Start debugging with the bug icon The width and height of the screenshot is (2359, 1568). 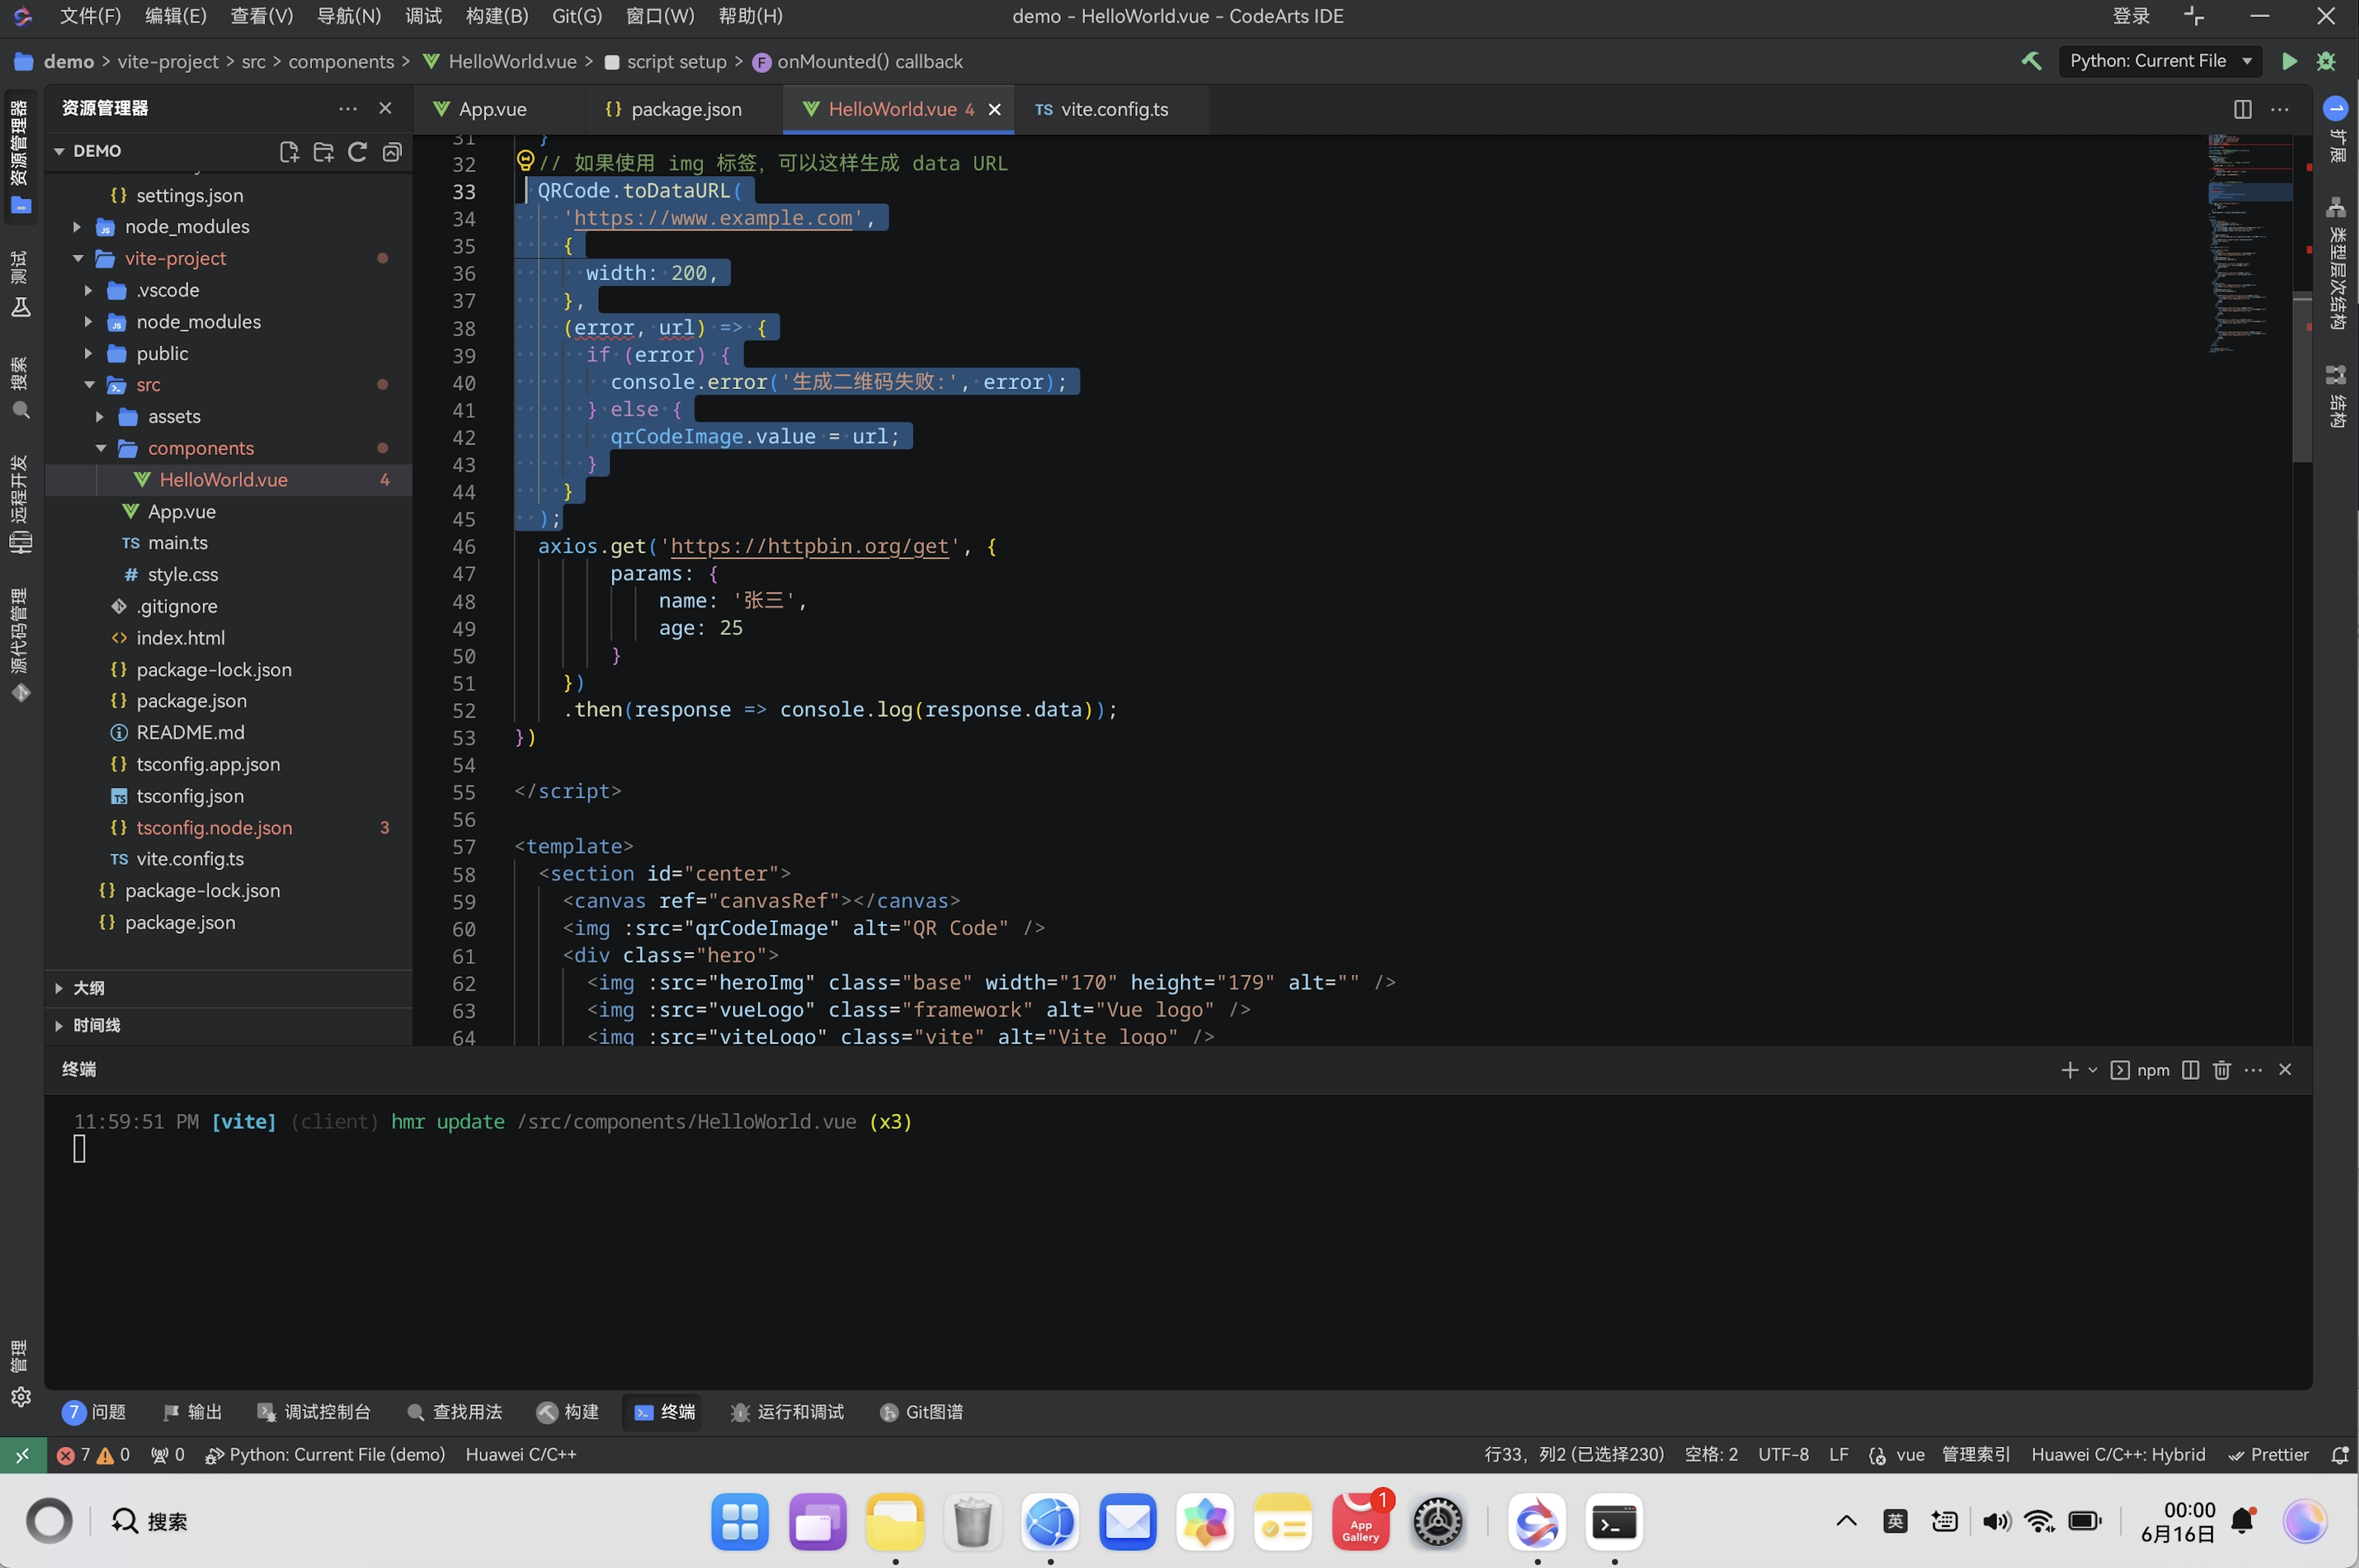[x=2326, y=61]
